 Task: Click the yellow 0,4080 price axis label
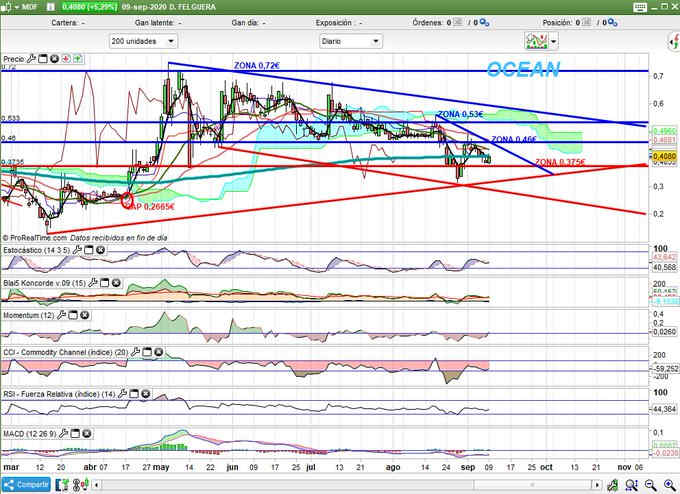tap(664, 156)
